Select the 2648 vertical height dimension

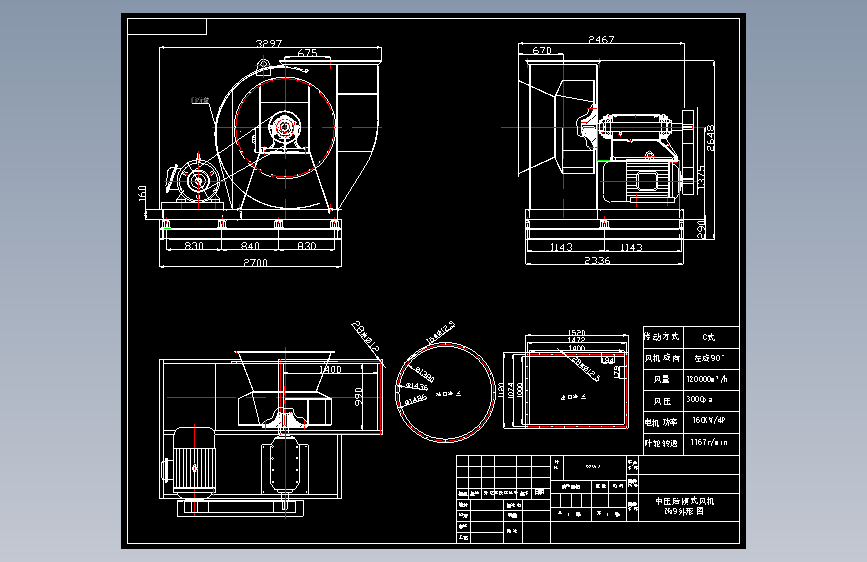click(x=711, y=138)
